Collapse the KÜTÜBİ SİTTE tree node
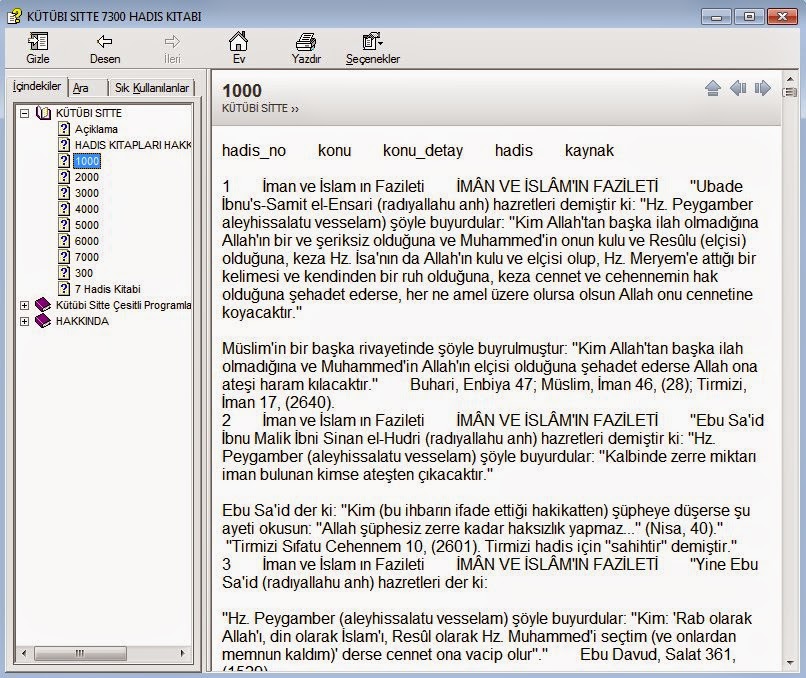 (x=25, y=113)
